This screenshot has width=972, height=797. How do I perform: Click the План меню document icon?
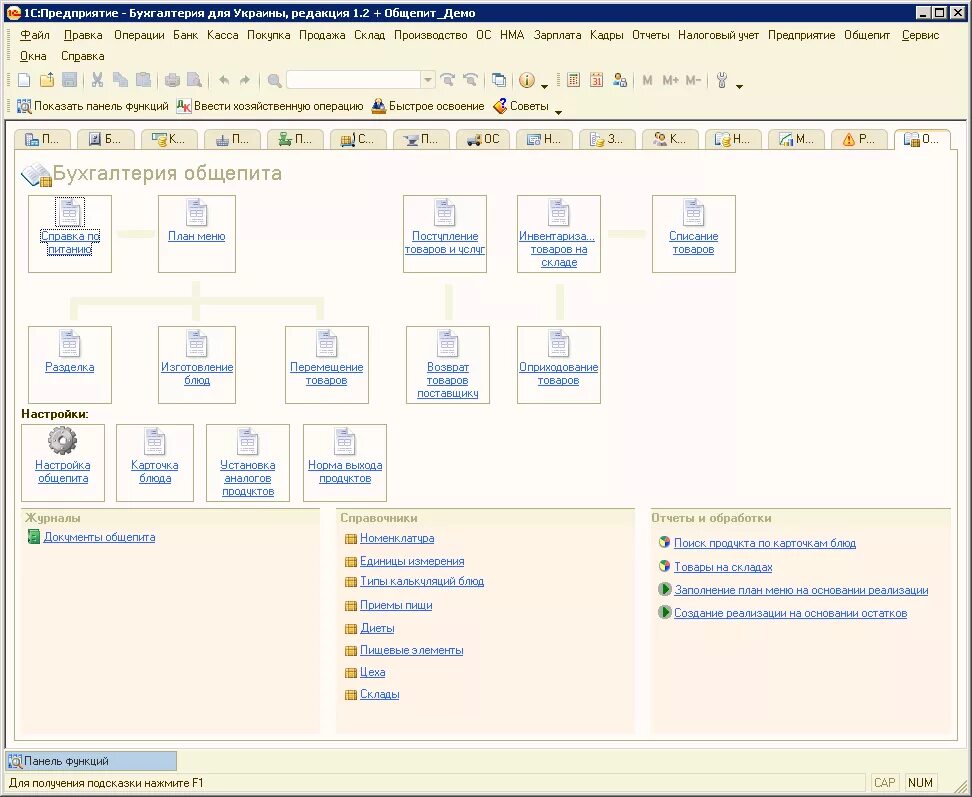pyautogui.click(x=197, y=212)
